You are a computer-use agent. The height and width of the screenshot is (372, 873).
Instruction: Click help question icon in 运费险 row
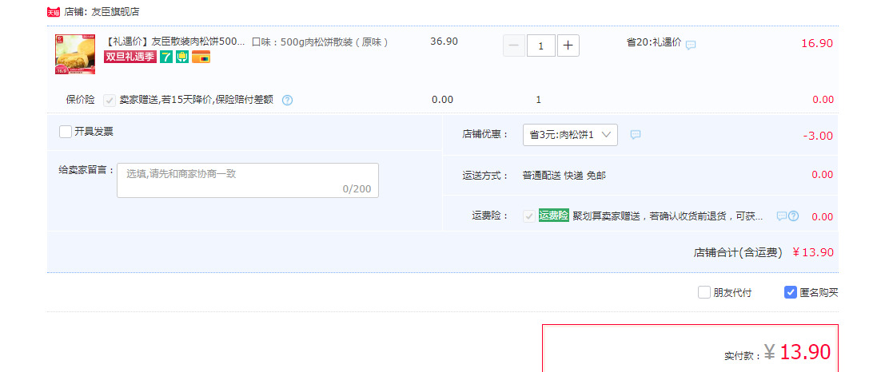point(793,216)
